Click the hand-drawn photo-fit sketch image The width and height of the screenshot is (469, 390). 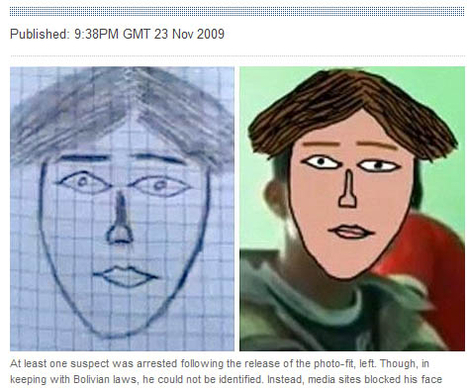[x=122, y=209]
